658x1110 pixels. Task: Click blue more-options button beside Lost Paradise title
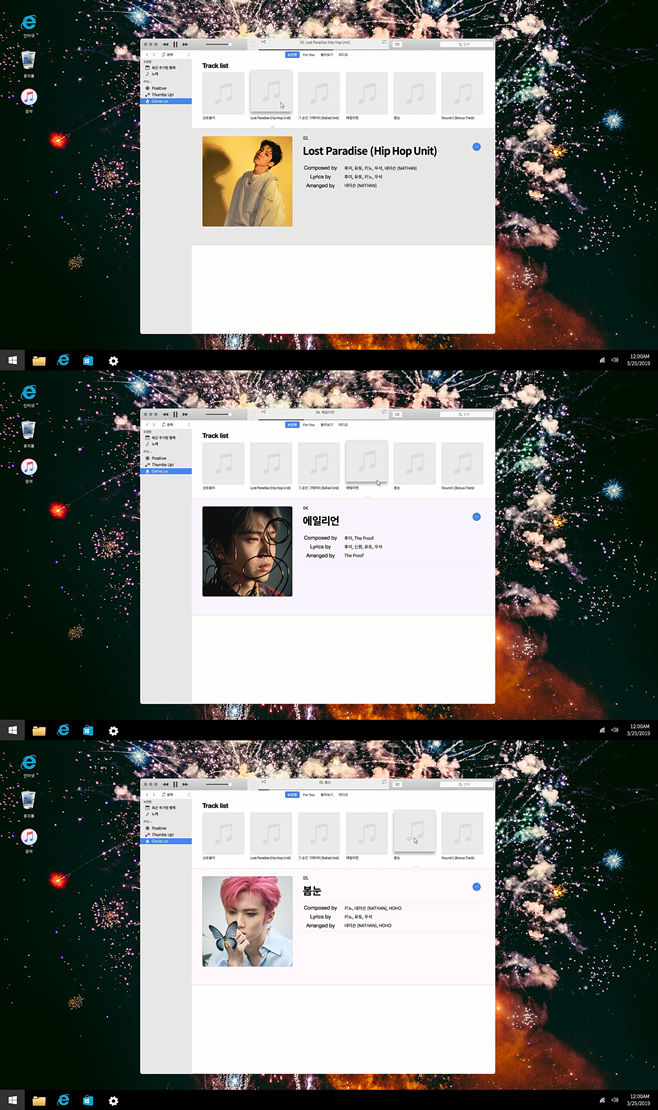click(x=476, y=147)
